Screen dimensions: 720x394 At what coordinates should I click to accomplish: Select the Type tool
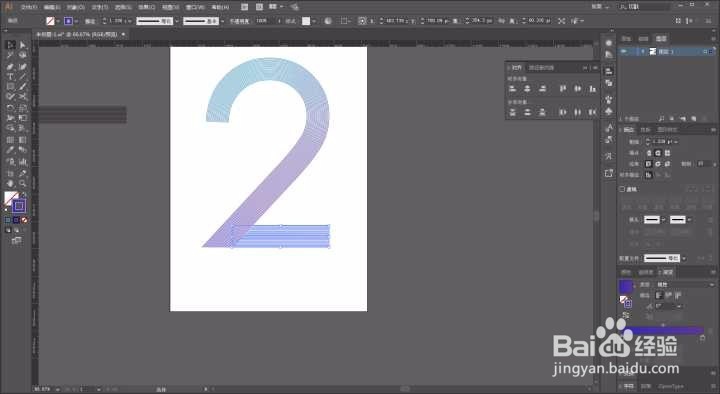tap(10, 77)
